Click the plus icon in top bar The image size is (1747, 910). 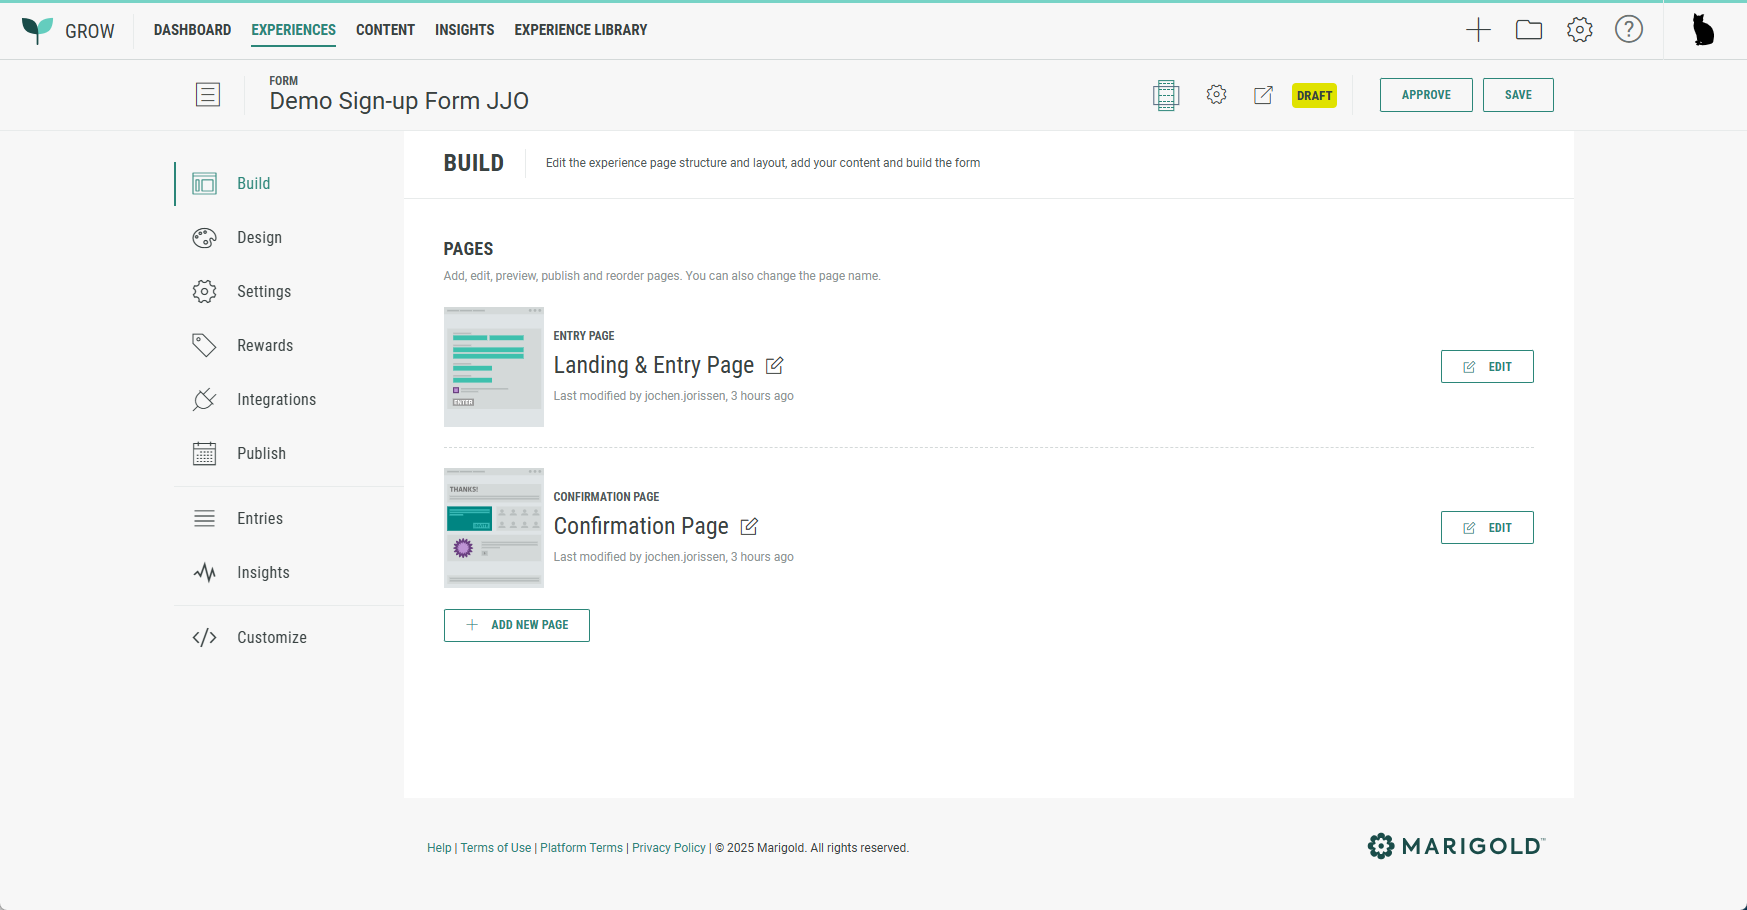tap(1478, 30)
